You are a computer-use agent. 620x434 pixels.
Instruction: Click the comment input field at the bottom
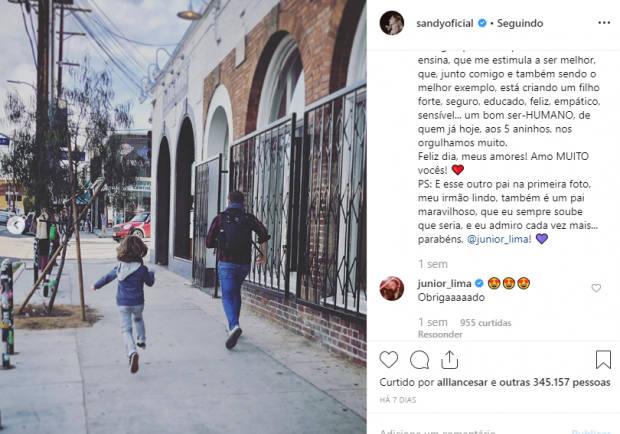pos(473,431)
